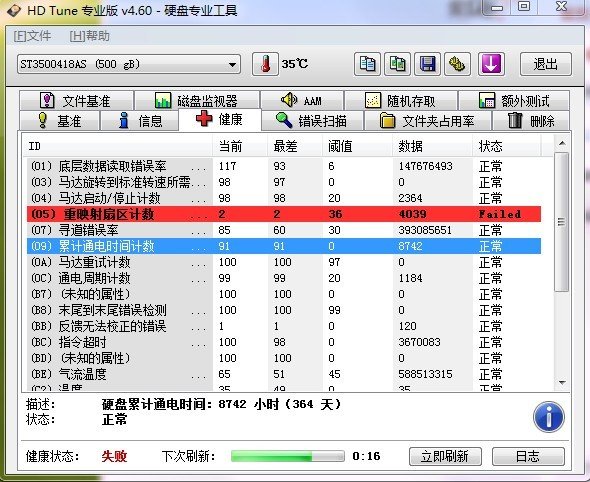Click the copy screenshot icon in toolbar
The height and width of the screenshot is (482, 590).
point(397,64)
